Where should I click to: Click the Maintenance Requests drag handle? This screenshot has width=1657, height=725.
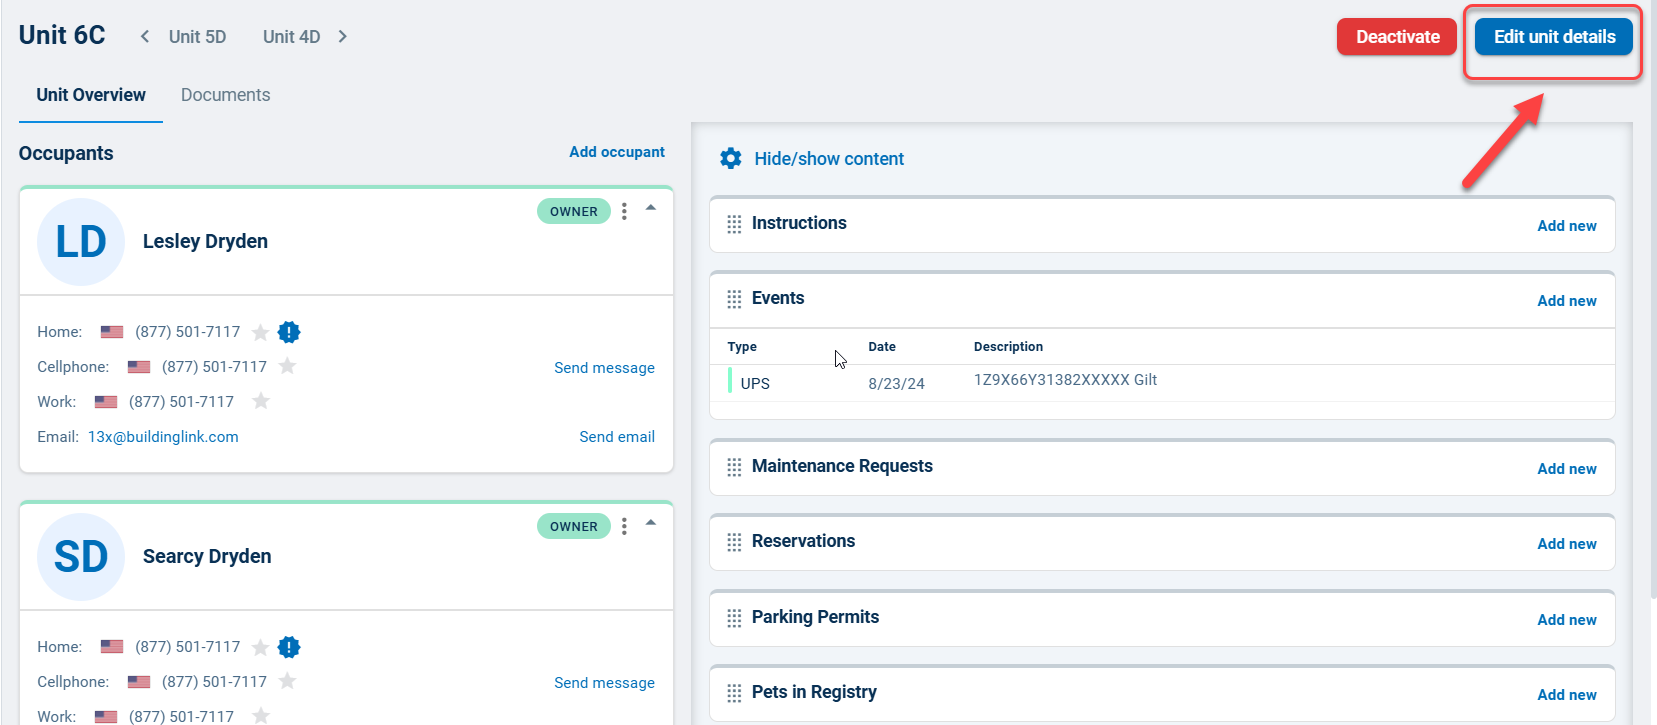734,467
